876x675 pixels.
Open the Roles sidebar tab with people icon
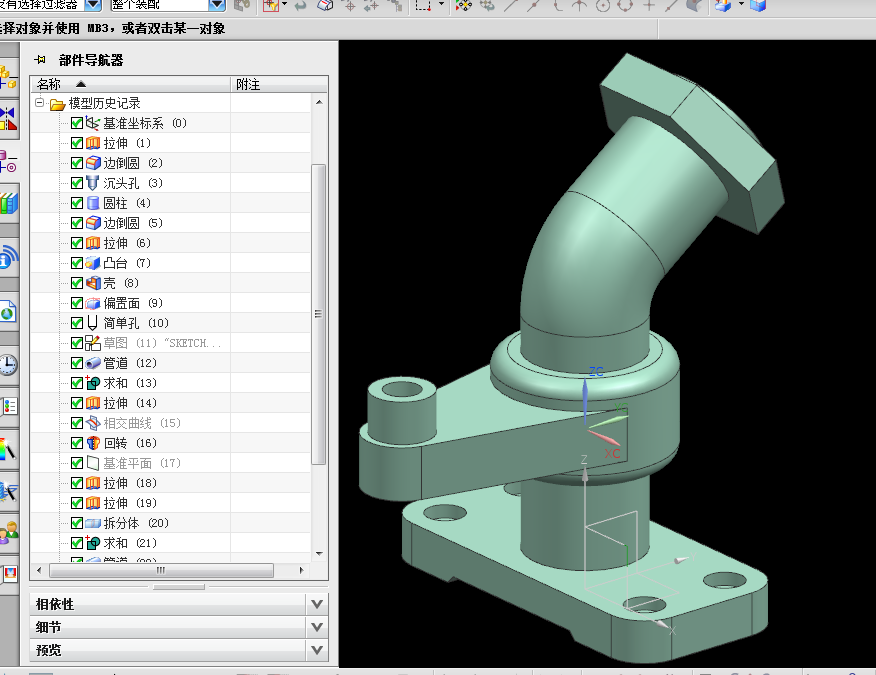[8, 531]
